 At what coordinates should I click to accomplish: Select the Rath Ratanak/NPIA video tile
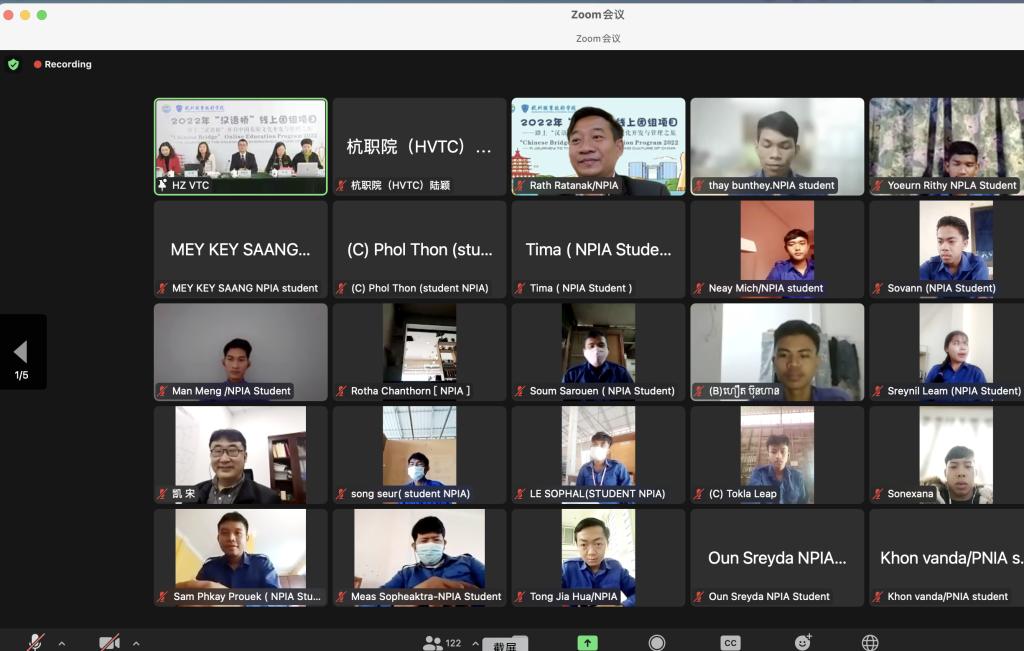click(x=598, y=146)
